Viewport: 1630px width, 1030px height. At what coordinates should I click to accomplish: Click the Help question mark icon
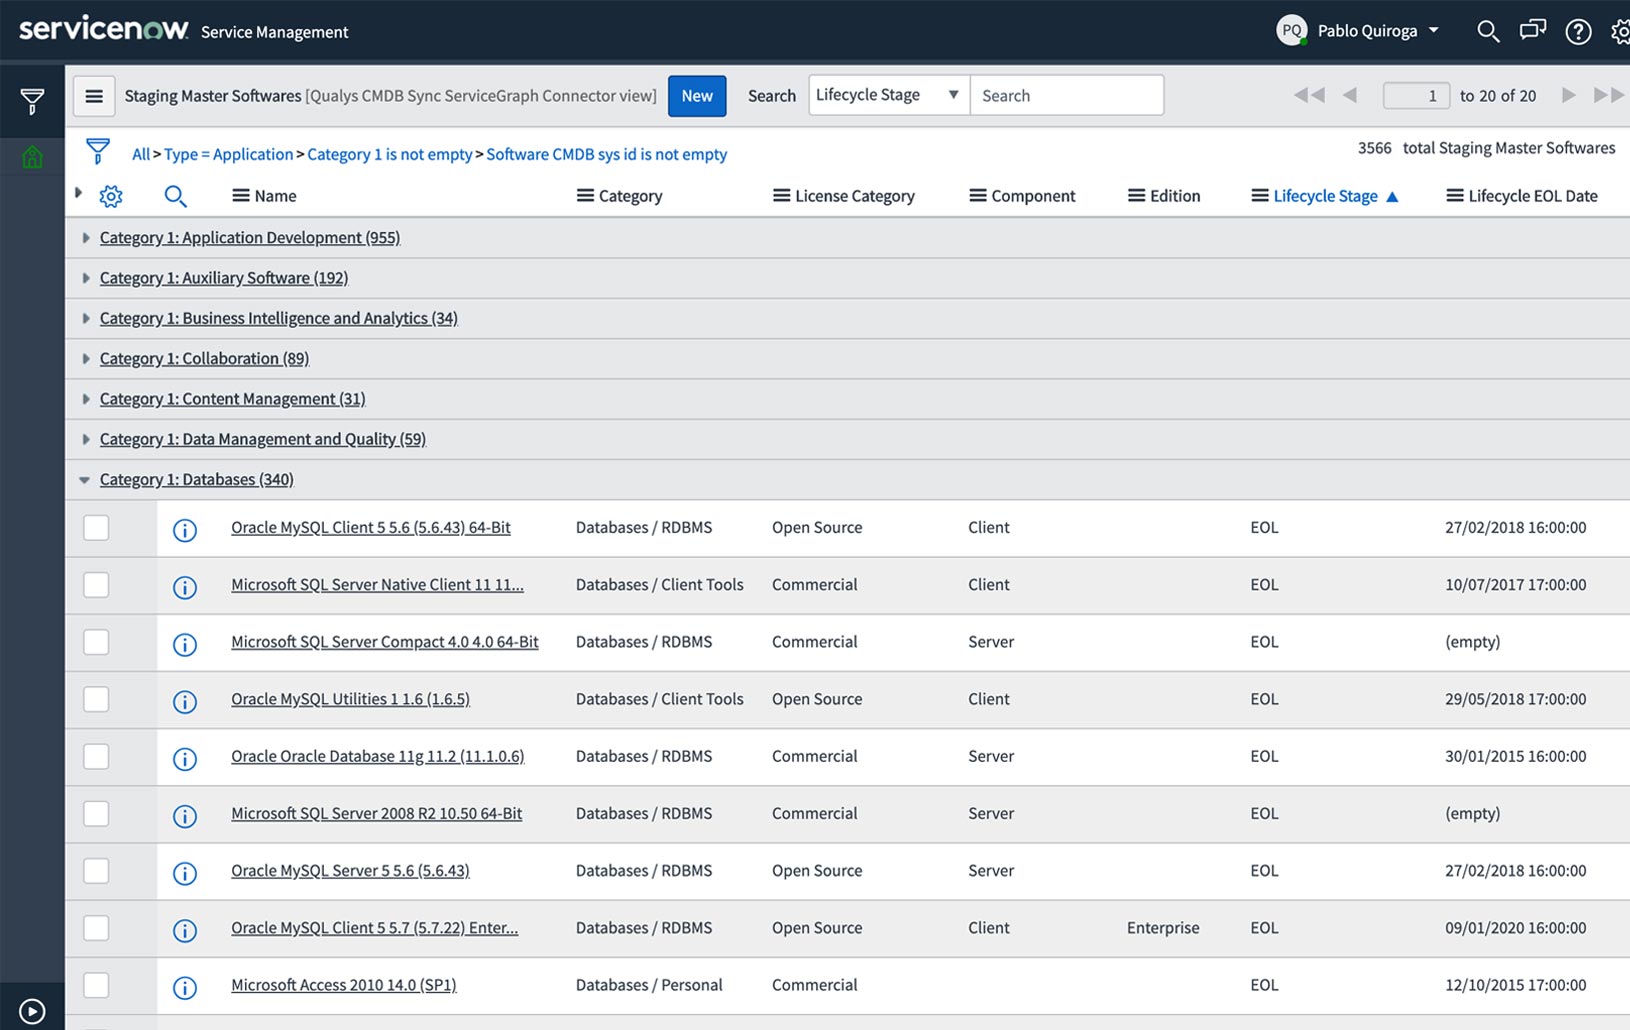(1578, 32)
